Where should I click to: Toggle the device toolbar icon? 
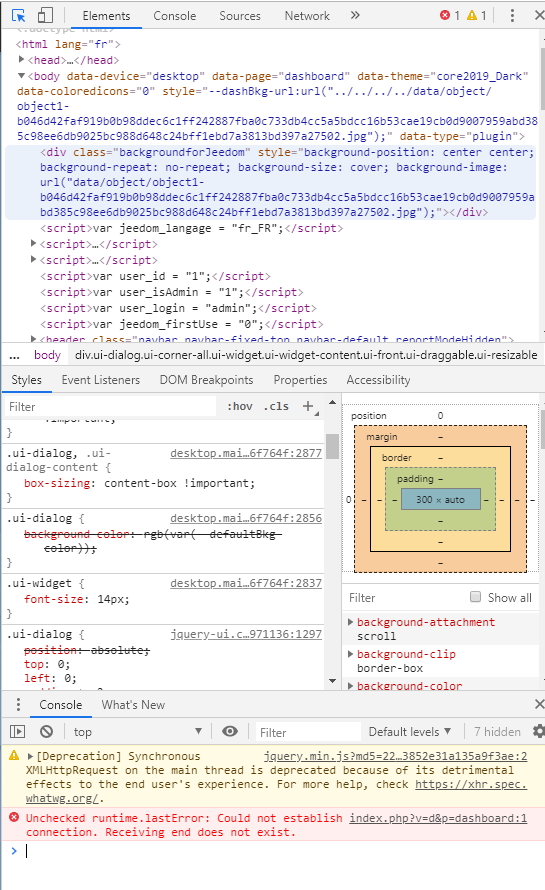click(45, 15)
